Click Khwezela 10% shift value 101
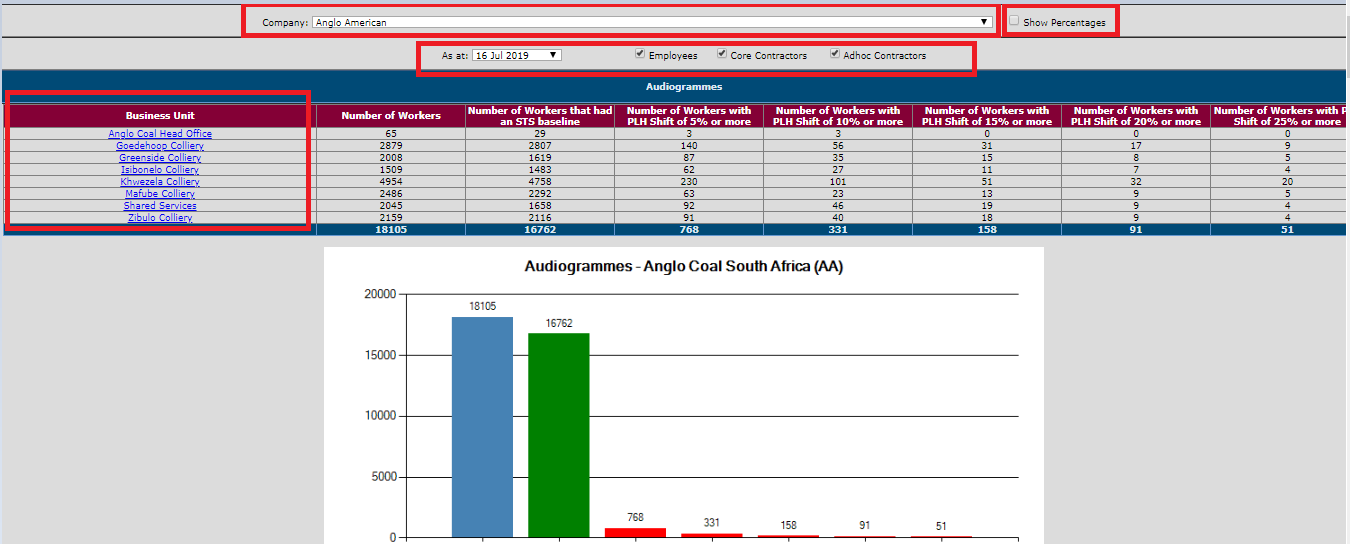Screen dimensions: 1350x544 pos(838,182)
